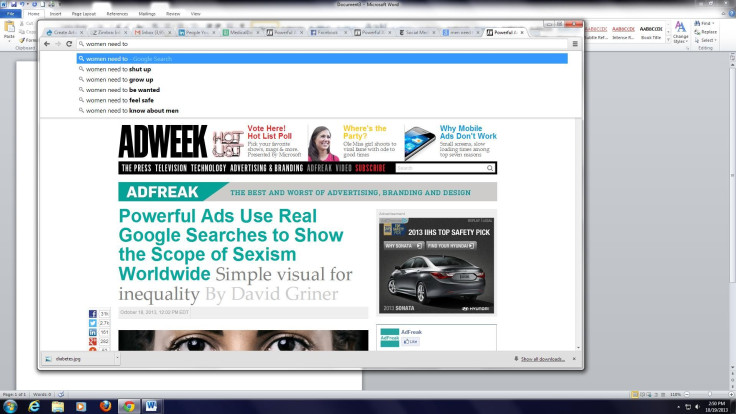Switch to the Social Me... Chrome tab
This screenshot has height=414, width=736.
point(416,32)
